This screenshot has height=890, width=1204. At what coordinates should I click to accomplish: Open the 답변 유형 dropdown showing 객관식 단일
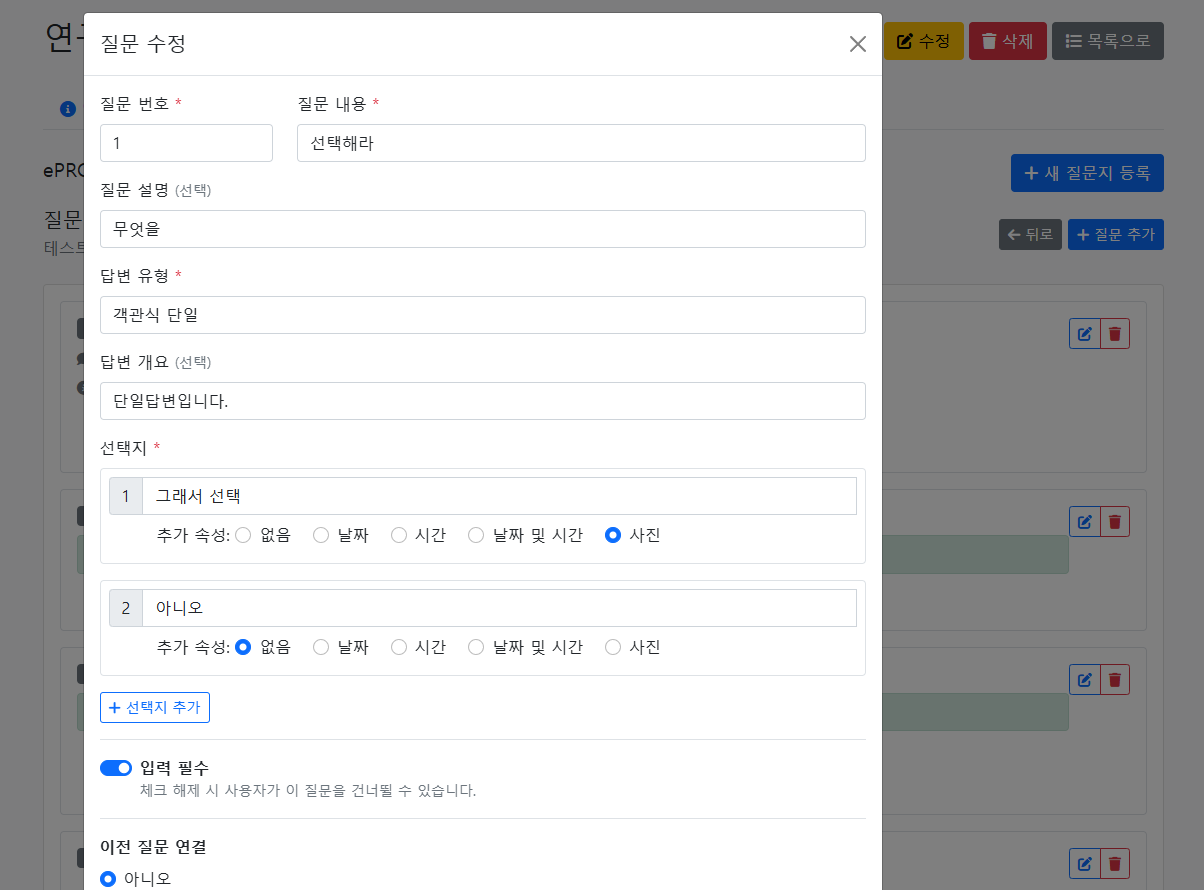click(x=482, y=315)
